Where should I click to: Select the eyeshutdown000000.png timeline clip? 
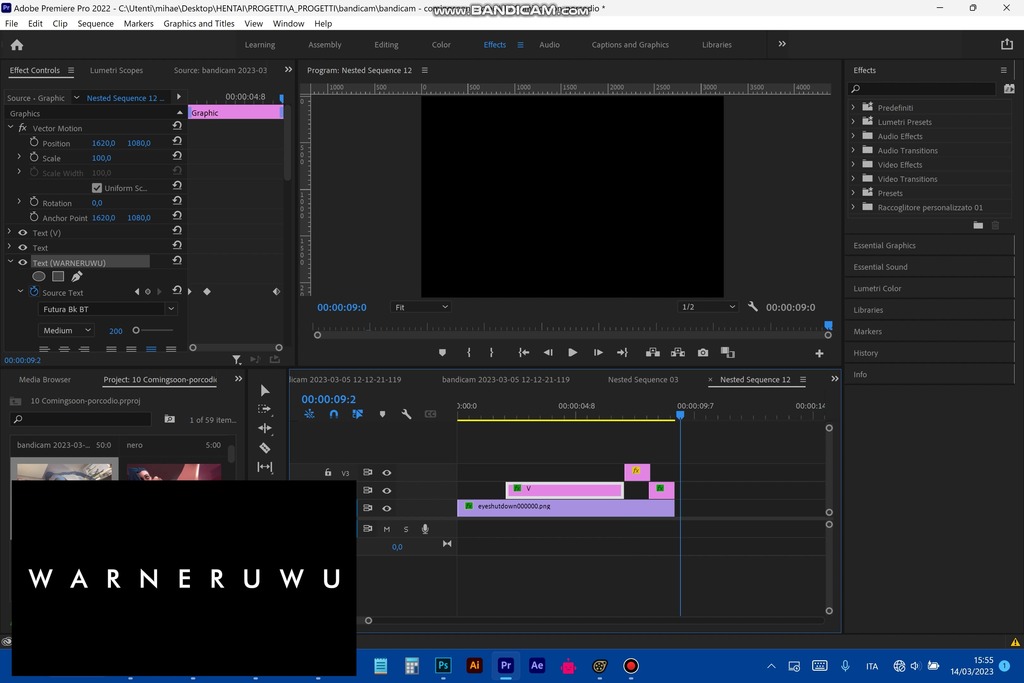pyautogui.click(x=566, y=507)
